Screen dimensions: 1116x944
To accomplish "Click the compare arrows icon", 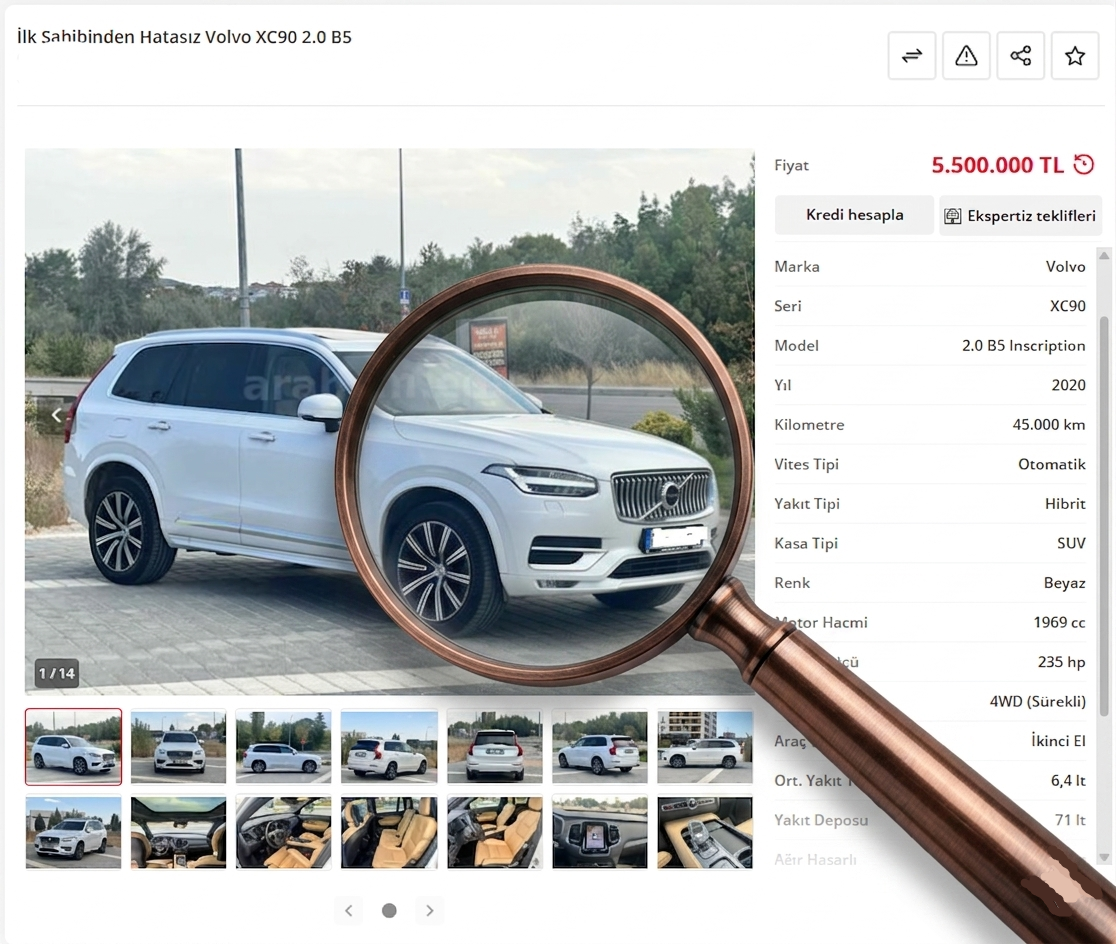I will [x=912, y=56].
